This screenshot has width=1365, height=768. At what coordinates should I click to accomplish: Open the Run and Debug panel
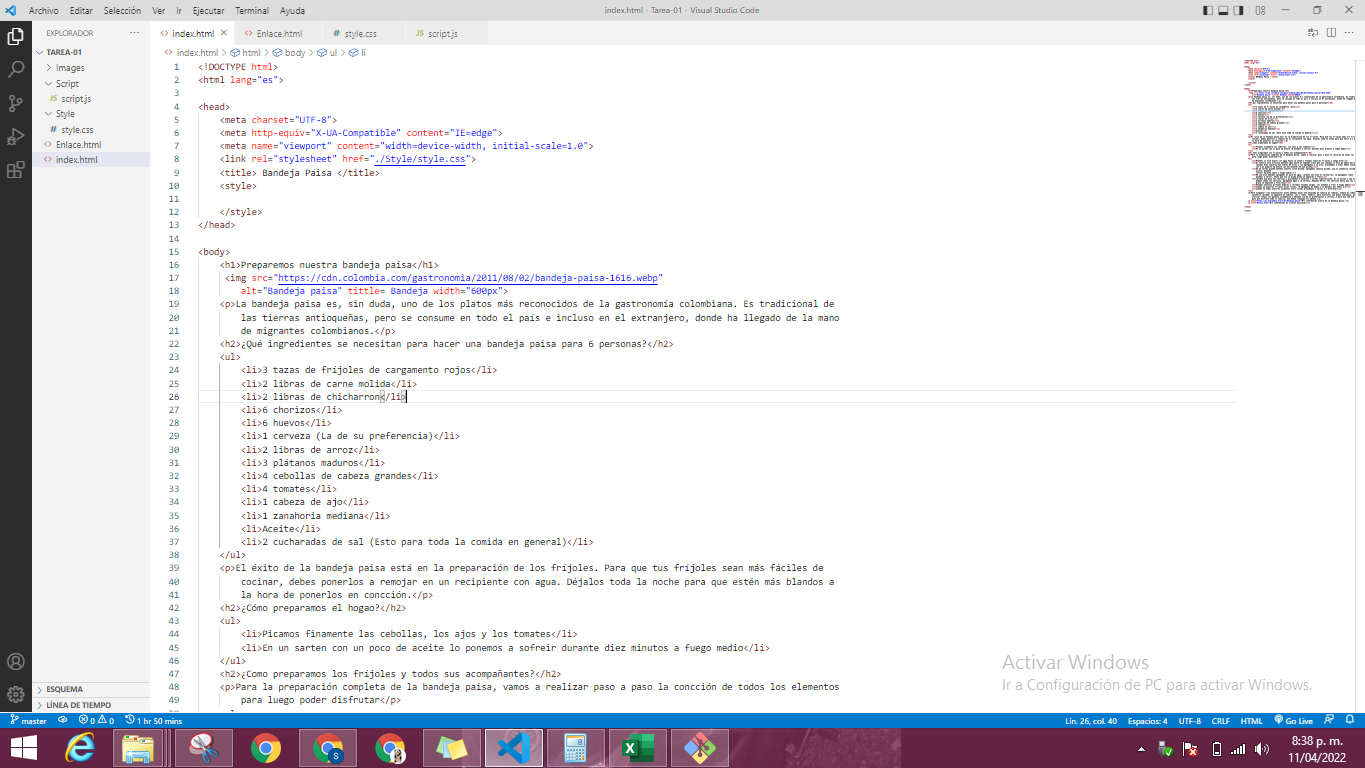[x=14, y=135]
